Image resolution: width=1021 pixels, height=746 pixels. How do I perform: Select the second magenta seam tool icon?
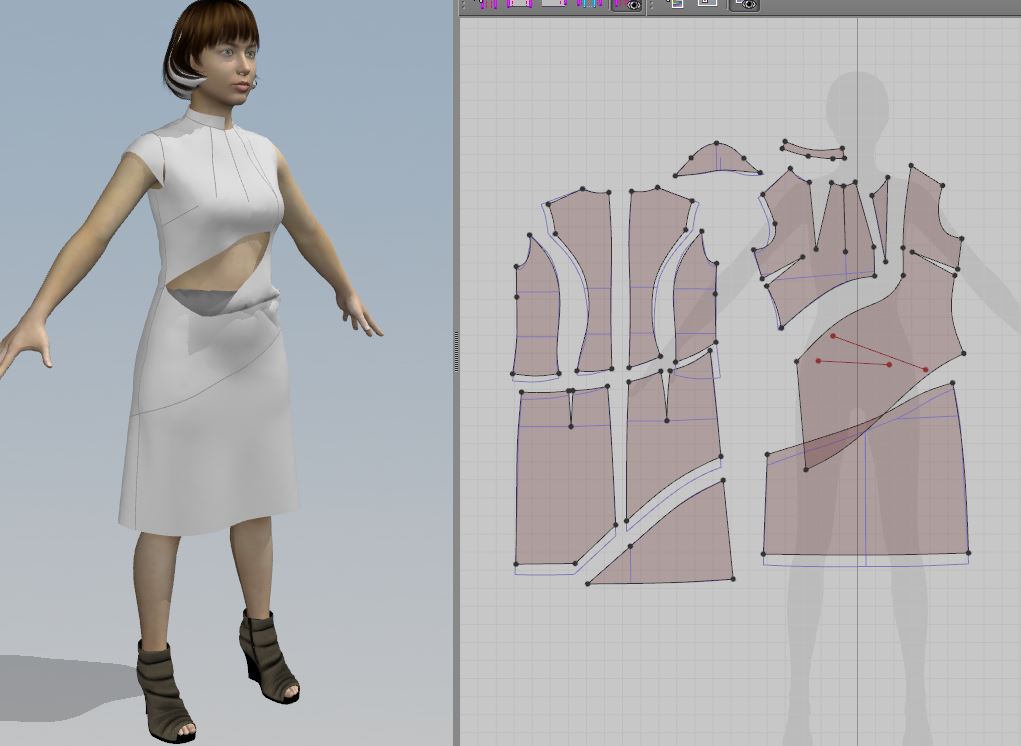pyautogui.click(x=518, y=4)
